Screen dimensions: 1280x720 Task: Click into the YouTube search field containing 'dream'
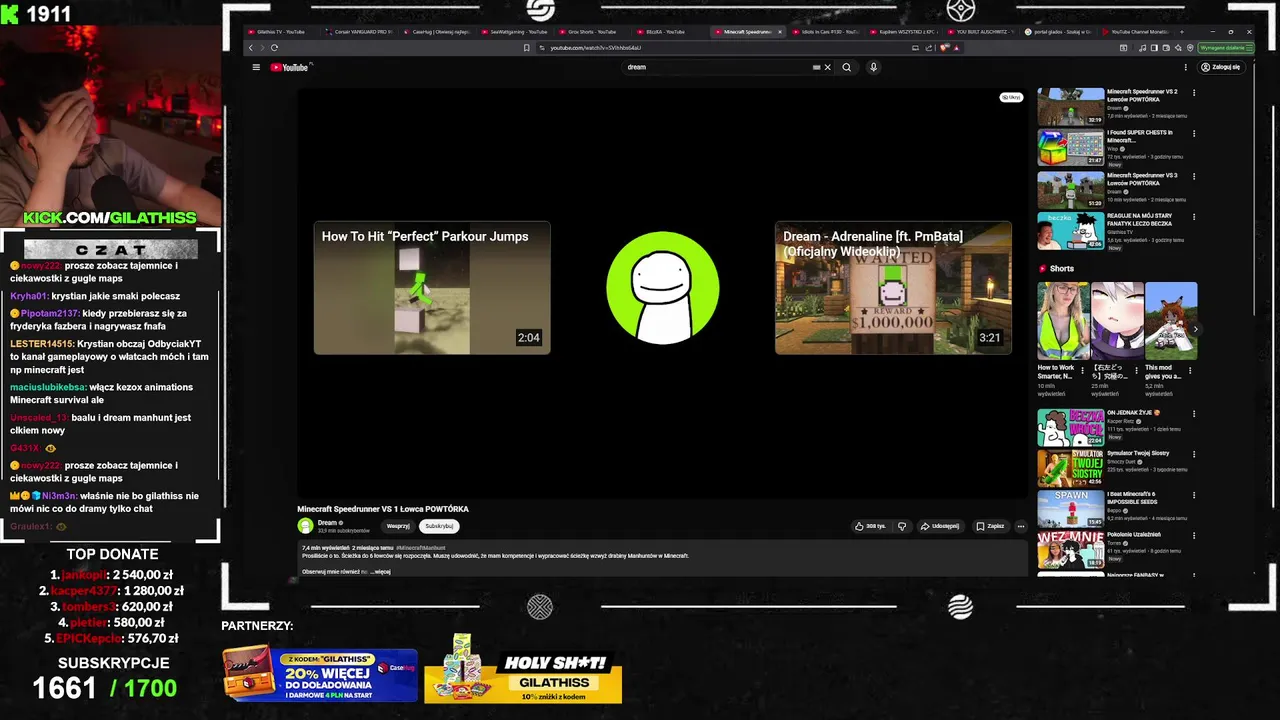point(720,67)
